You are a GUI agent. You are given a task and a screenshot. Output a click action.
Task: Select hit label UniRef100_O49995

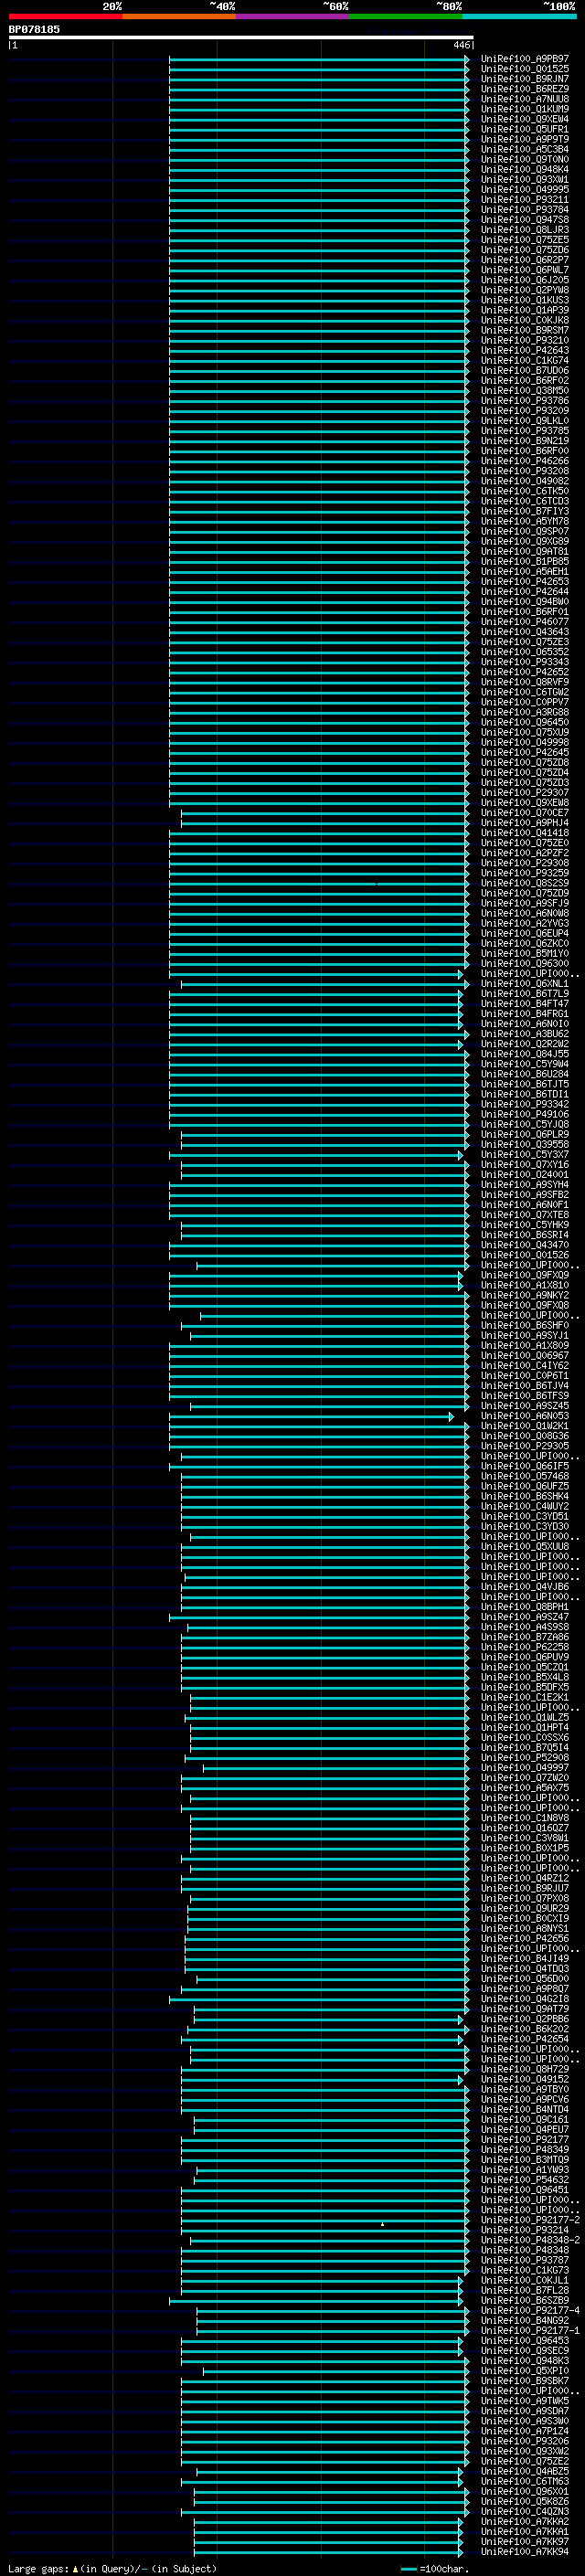click(x=524, y=190)
